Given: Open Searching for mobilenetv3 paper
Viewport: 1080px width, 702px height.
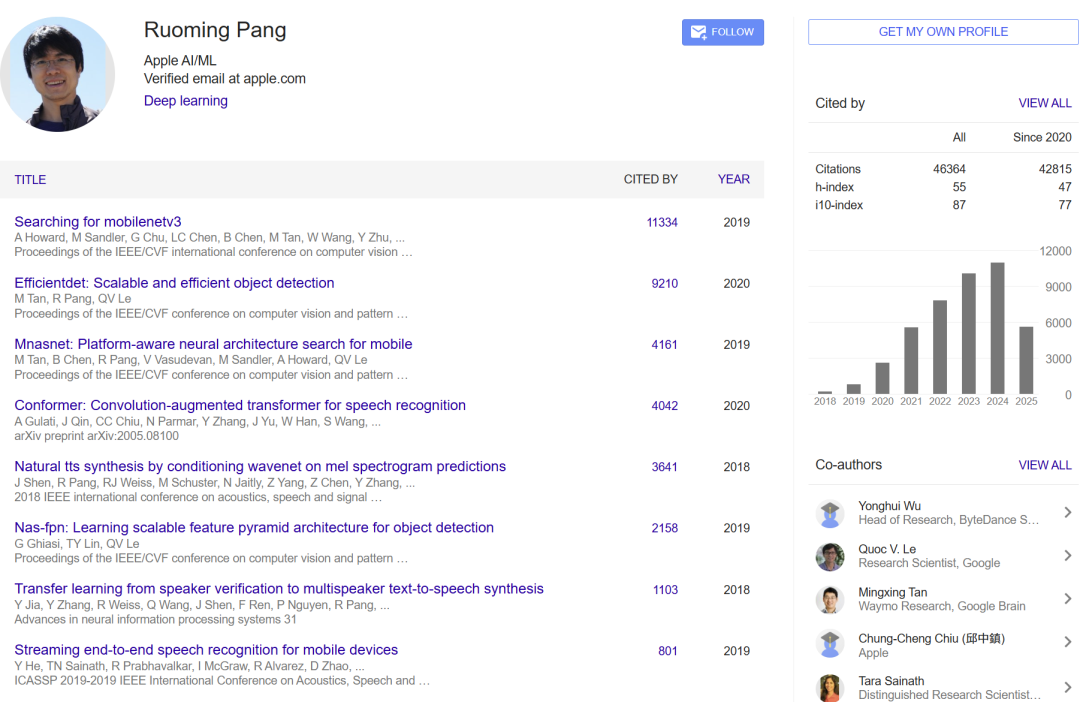Looking at the screenshot, I should click(x=98, y=222).
